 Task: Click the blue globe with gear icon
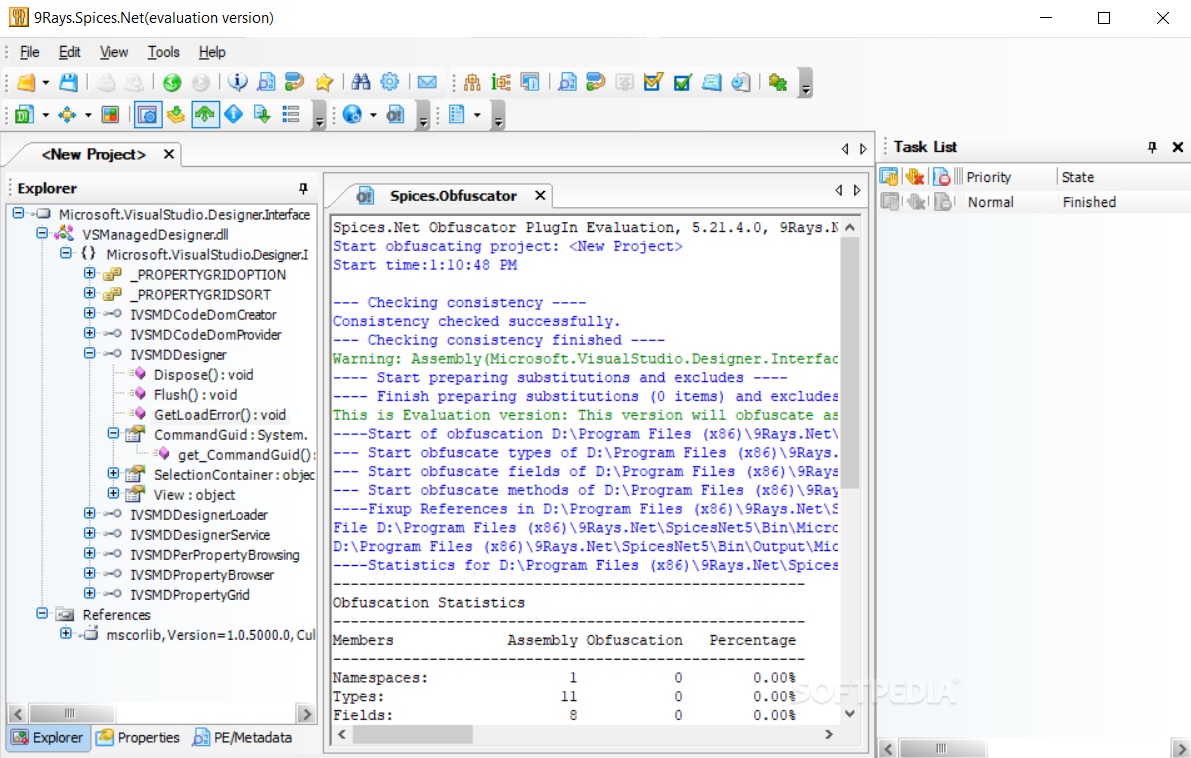pyautogui.click(x=352, y=115)
